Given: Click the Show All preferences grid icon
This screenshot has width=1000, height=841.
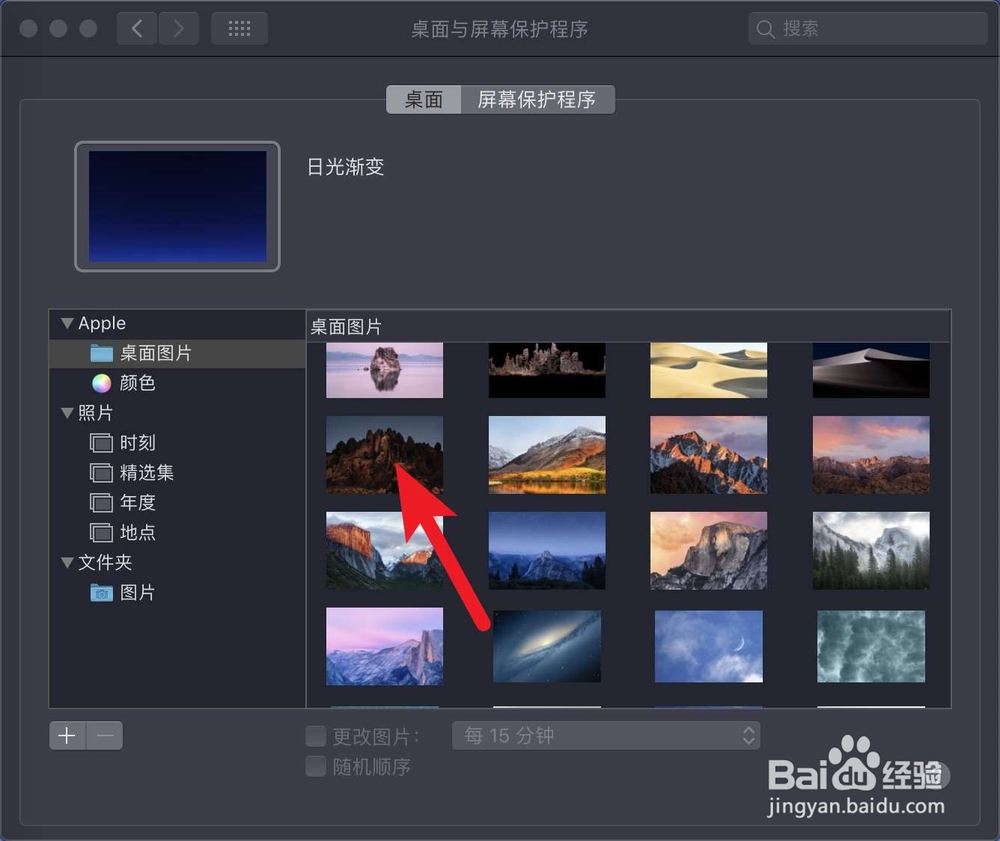Looking at the screenshot, I should 239,28.
